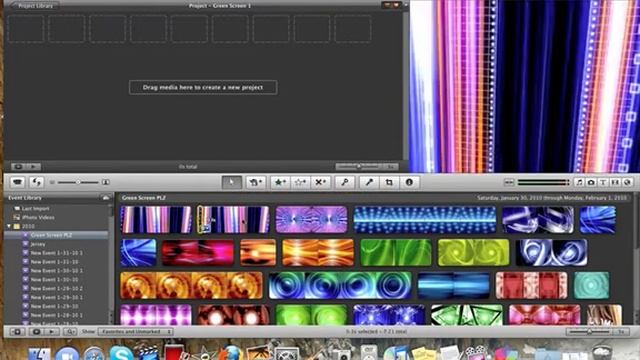
Task: Select event New Event 1-30-10 1
Action: point(56,271)
